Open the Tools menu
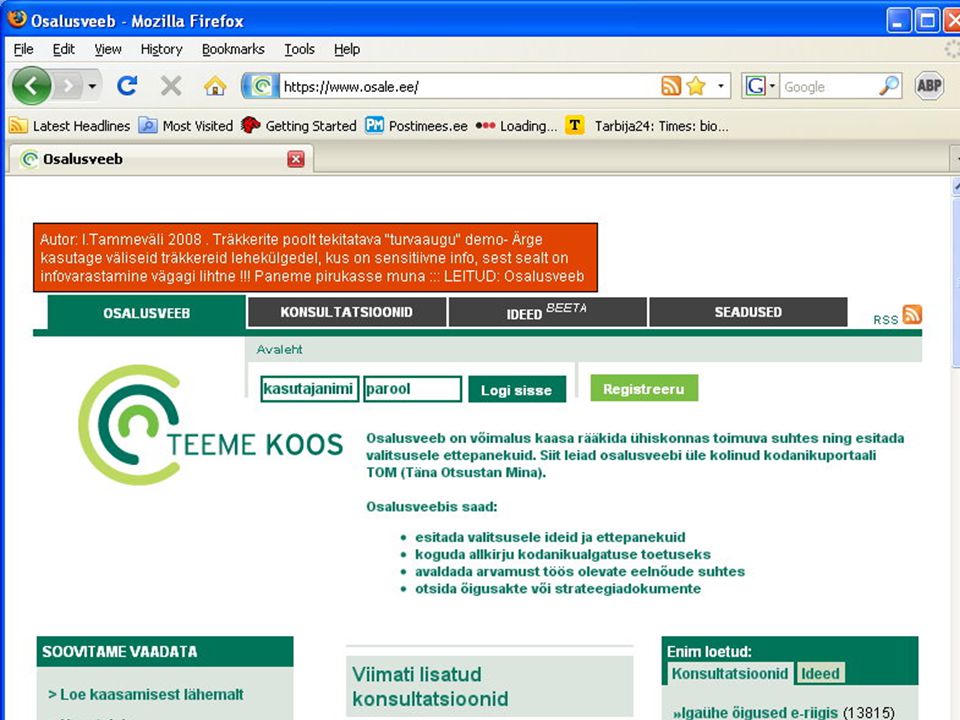960x720 pixels. click(299, 49)
